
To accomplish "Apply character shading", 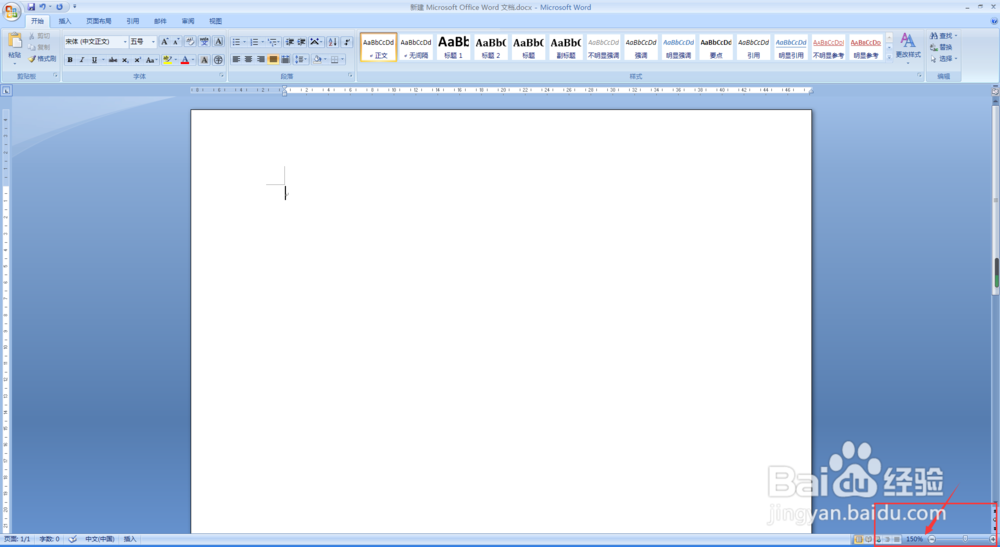I will tap(204, 60).
